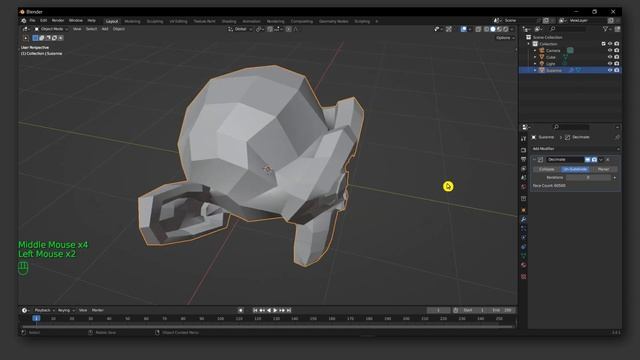Switch to the Shading workspace tab
Screen dimensions: 640x360
(x=229, y=21)
